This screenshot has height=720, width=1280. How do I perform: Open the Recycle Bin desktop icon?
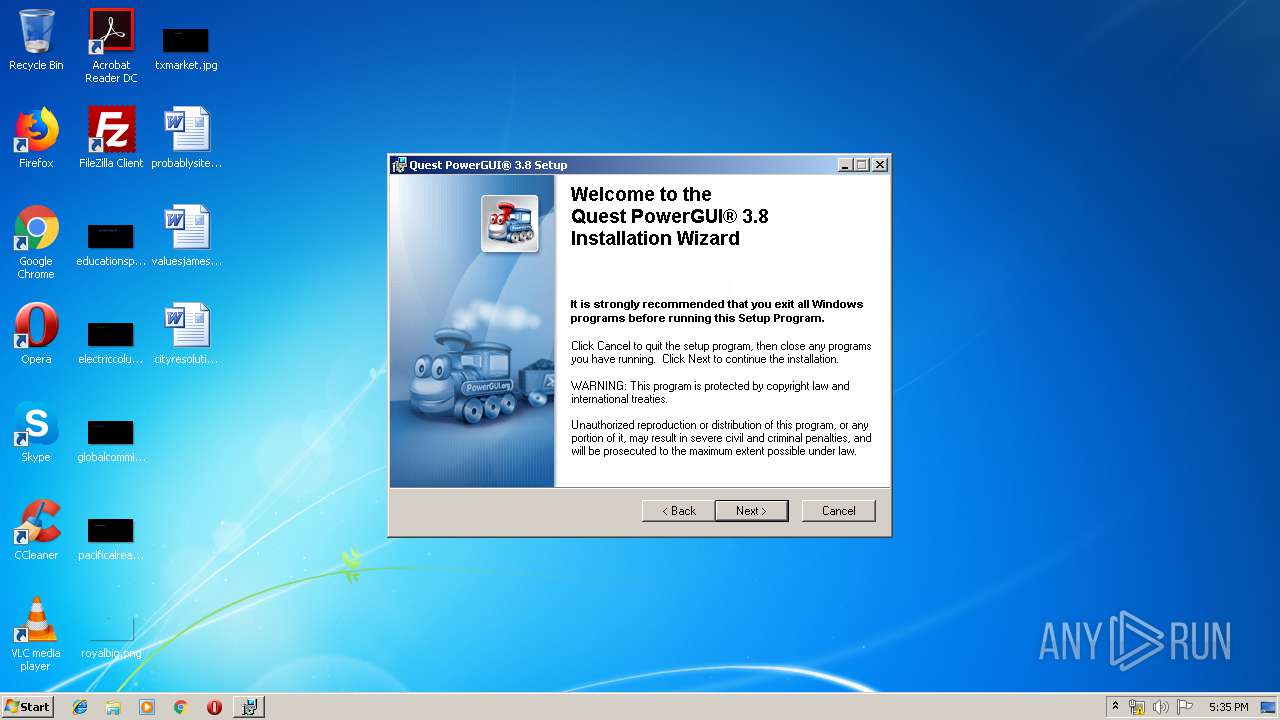(36, 42)
